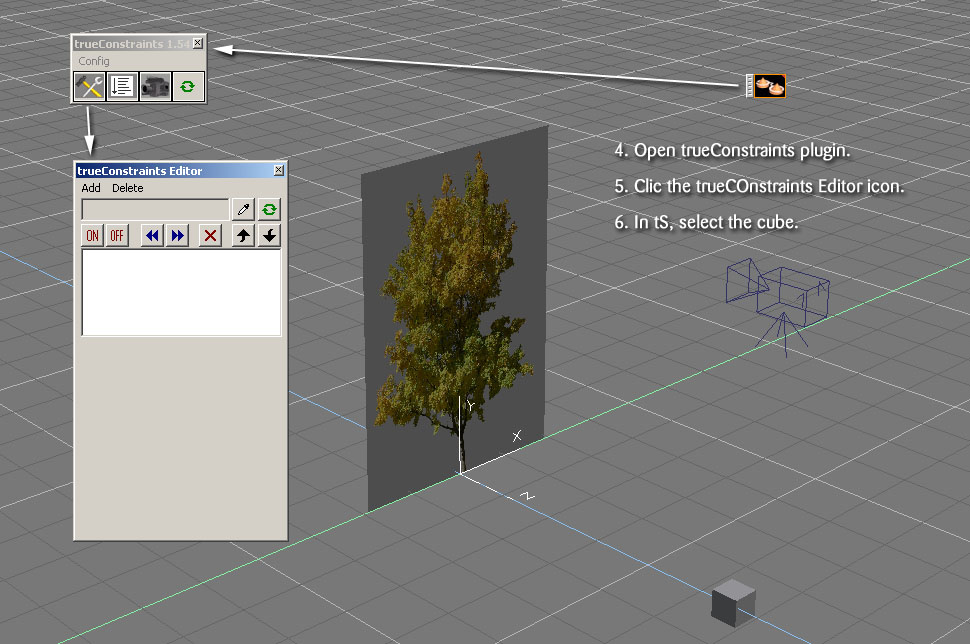The image size is (970, 644).
Task: Open the Config menu in trueConstraints
Action: pyautogui.click(x=94, y=61)
